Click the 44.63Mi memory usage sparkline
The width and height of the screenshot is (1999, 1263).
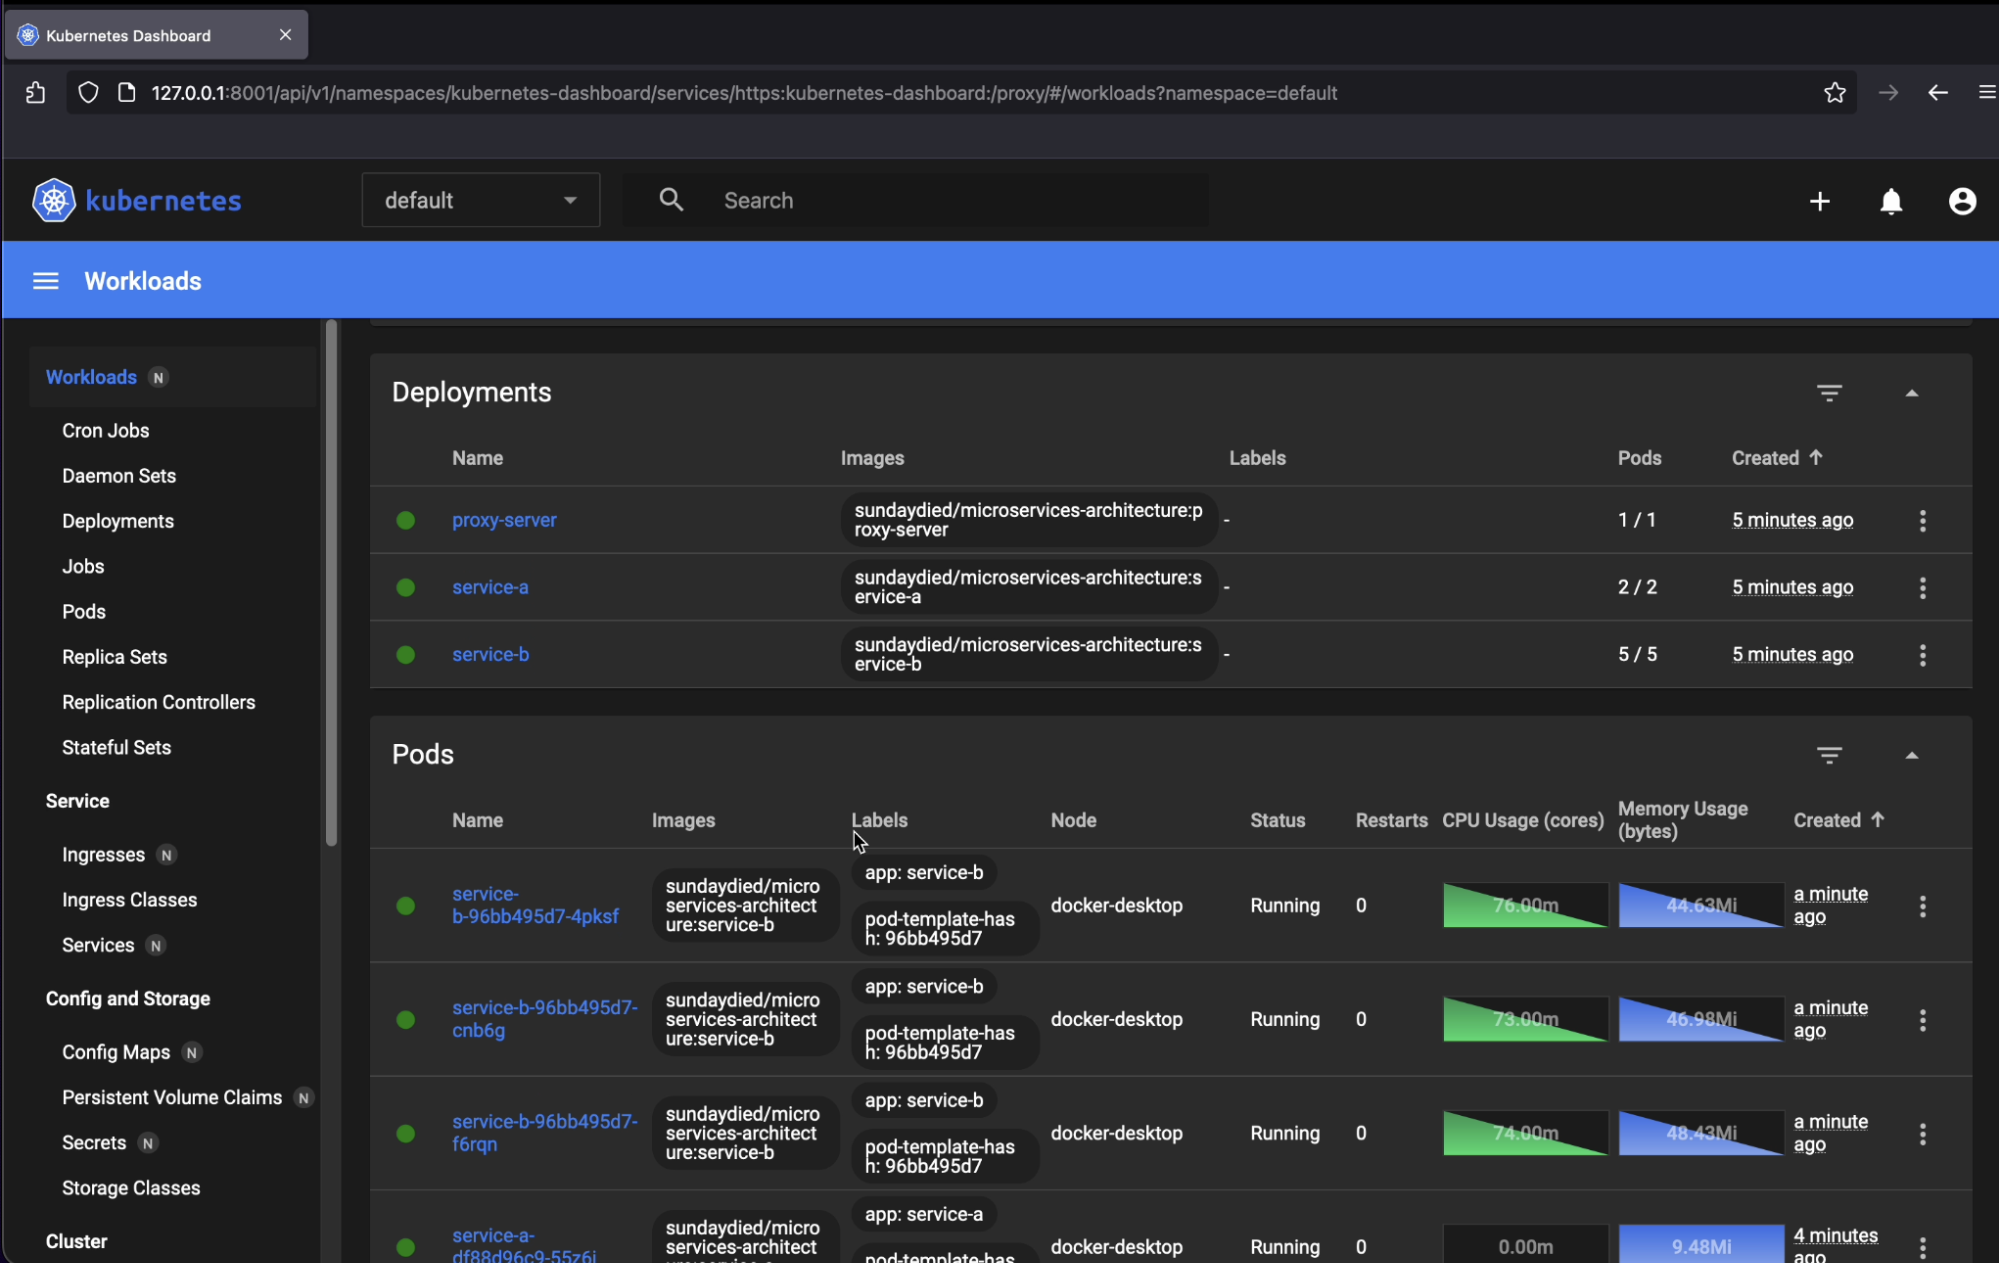(x=1701, y=905)
